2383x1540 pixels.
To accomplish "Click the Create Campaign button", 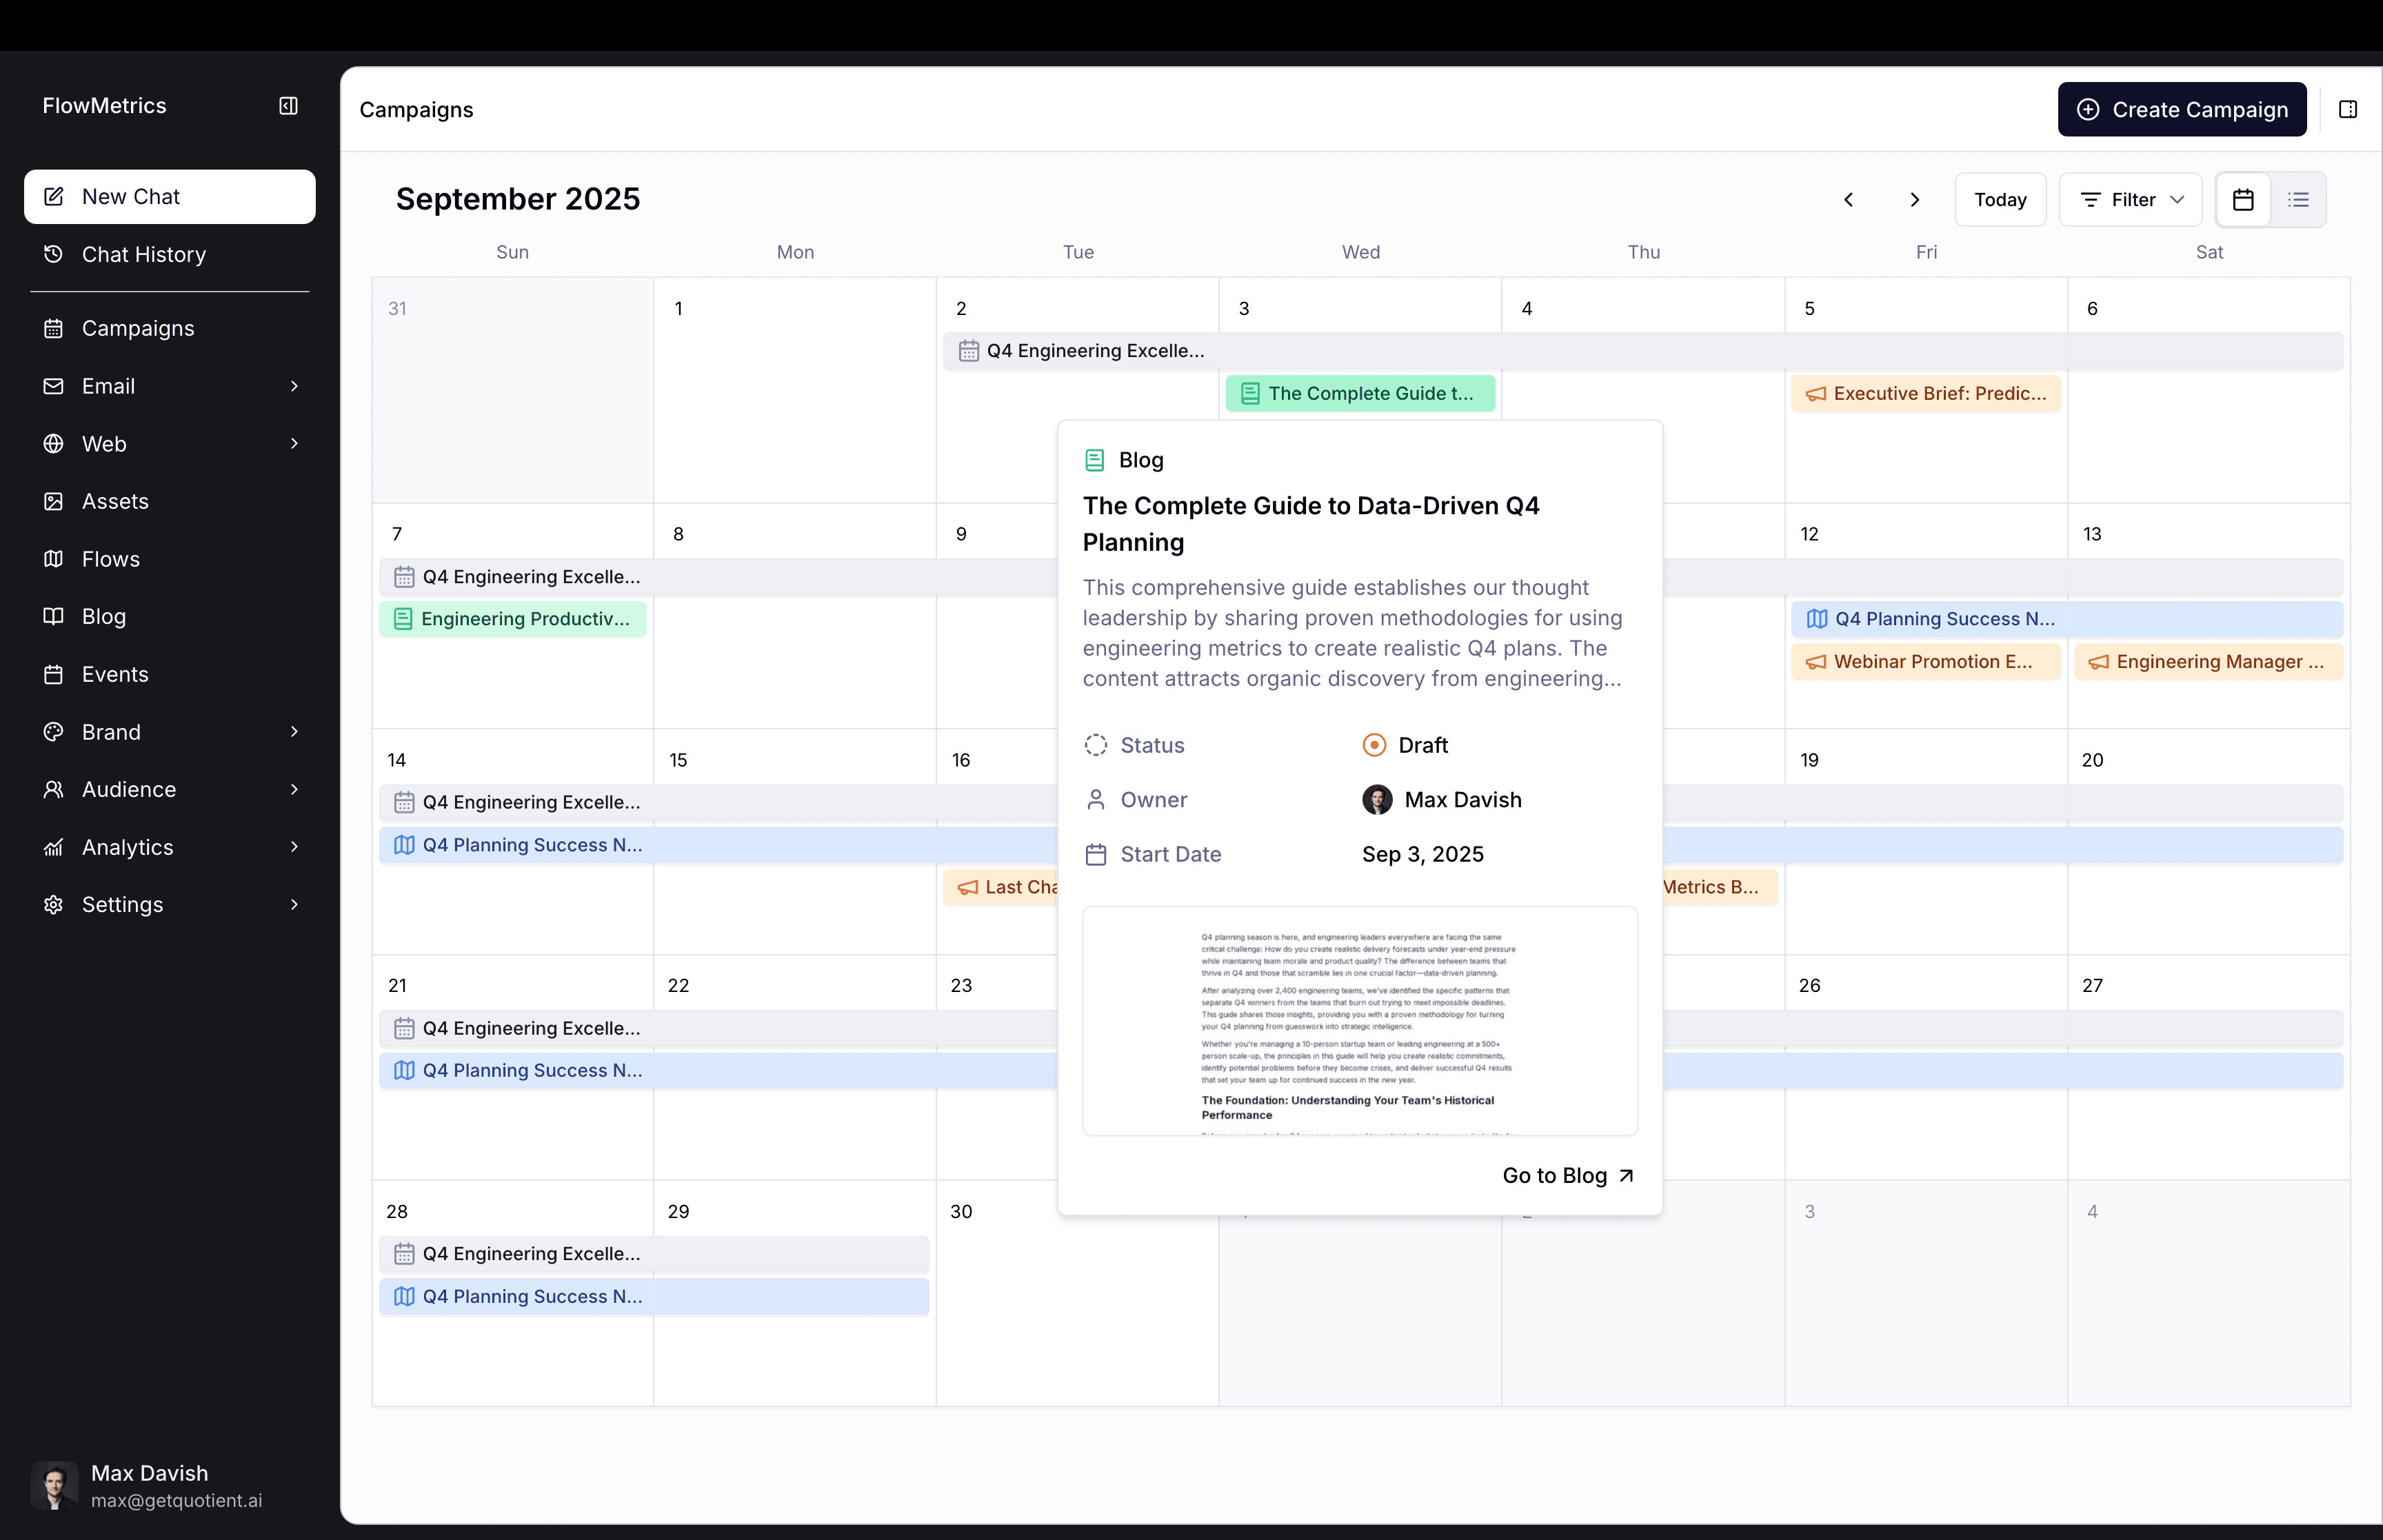I will (2181, 109).
